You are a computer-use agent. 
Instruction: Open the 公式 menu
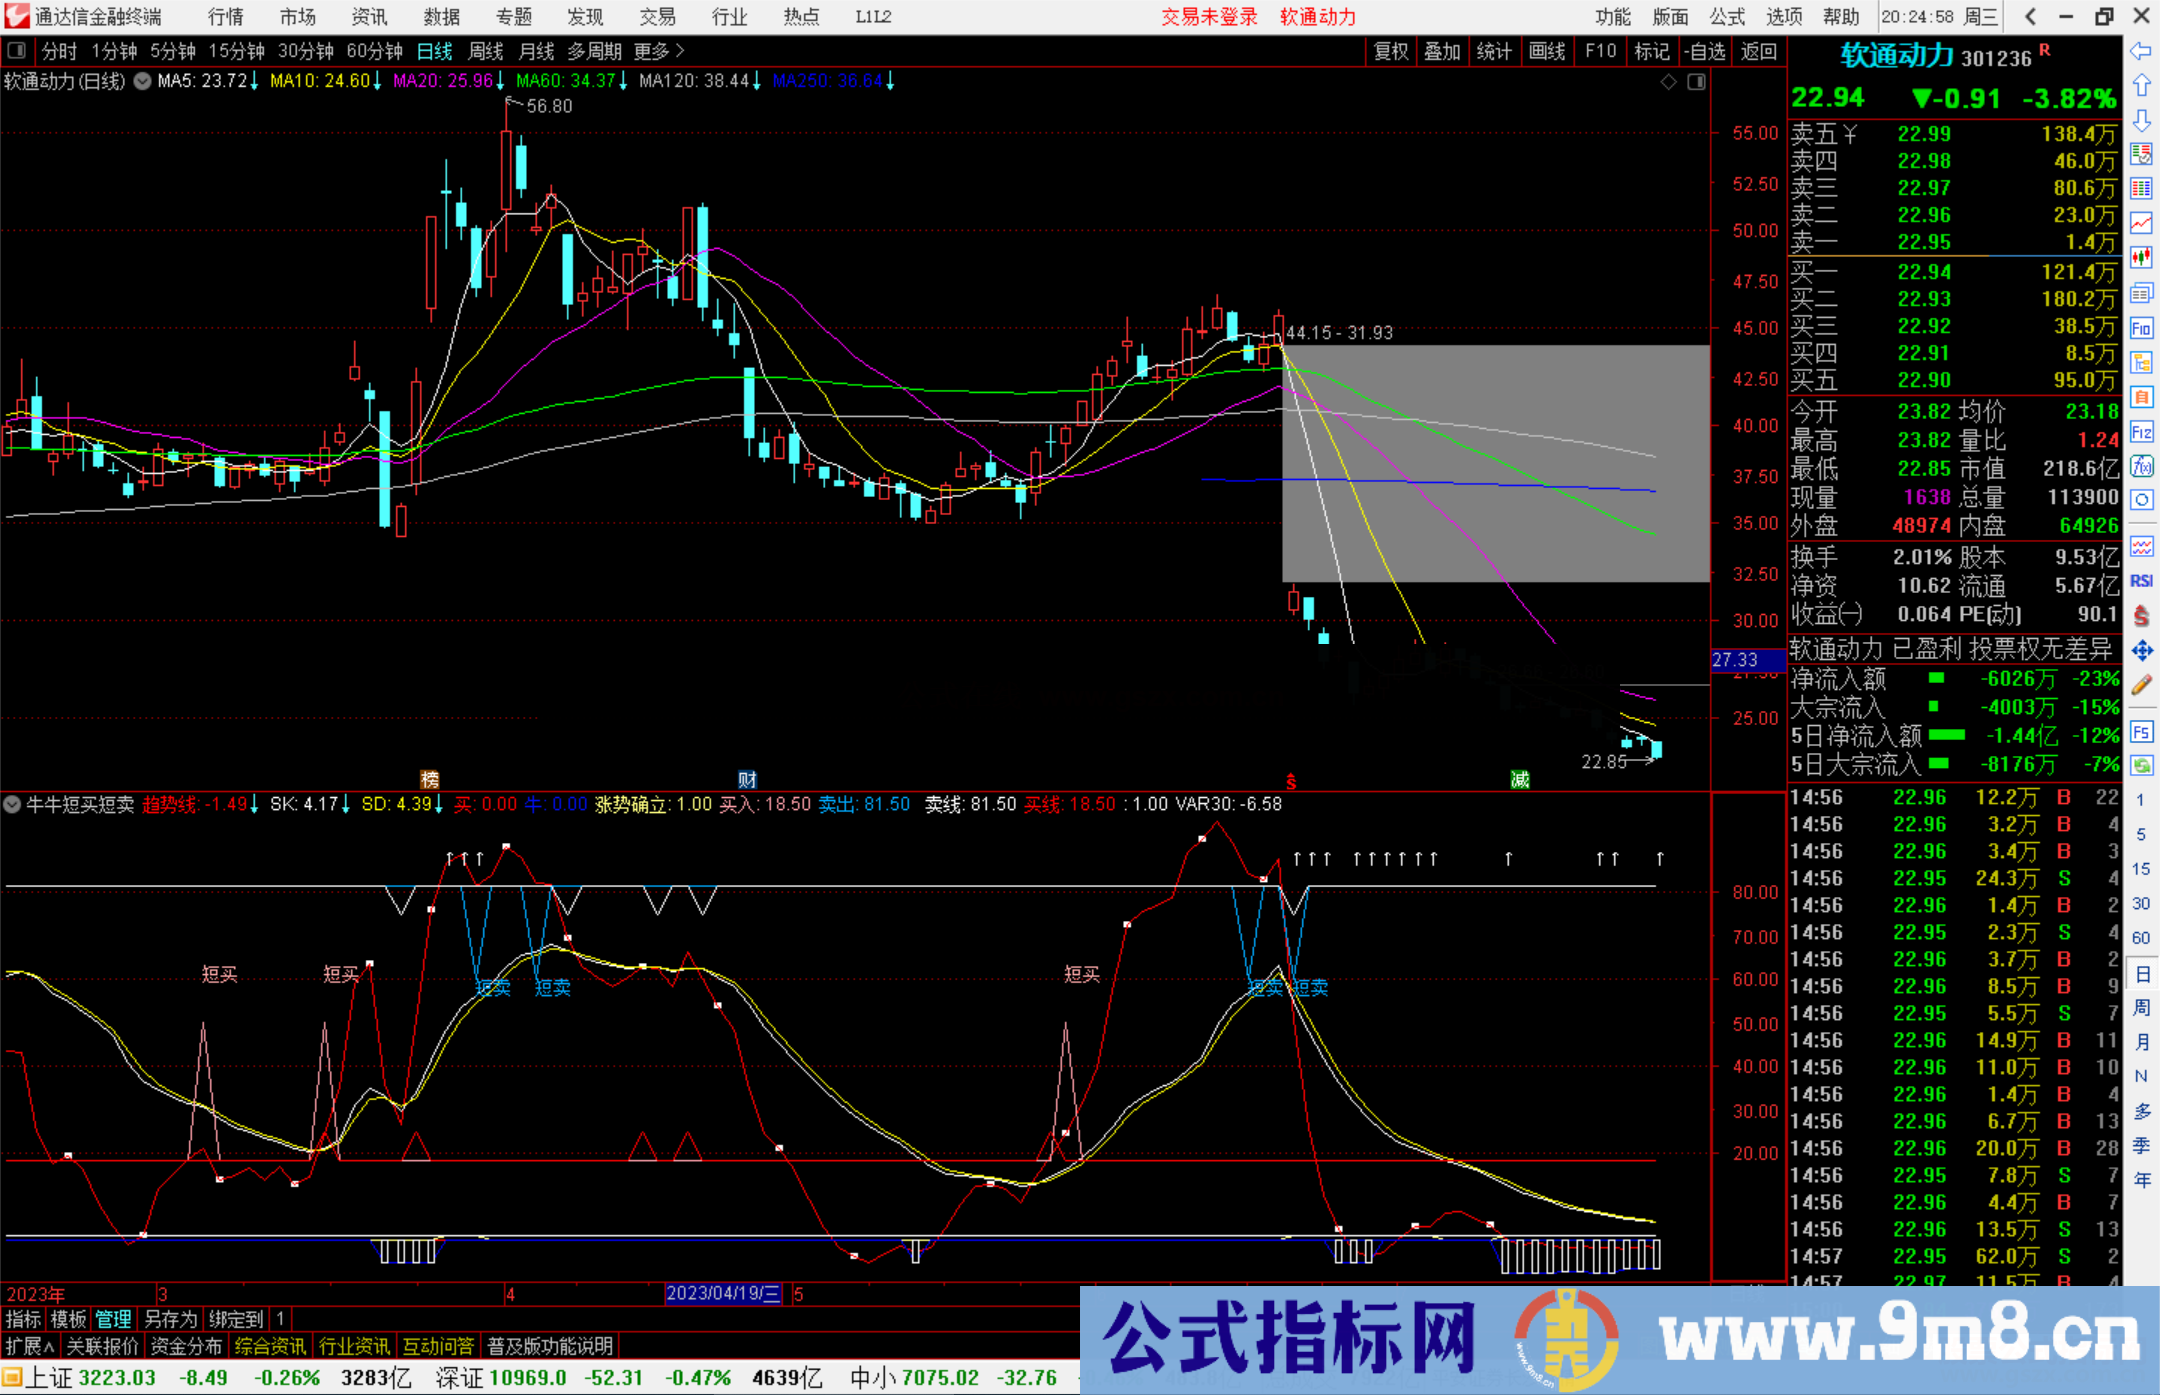click(1727, 16)
